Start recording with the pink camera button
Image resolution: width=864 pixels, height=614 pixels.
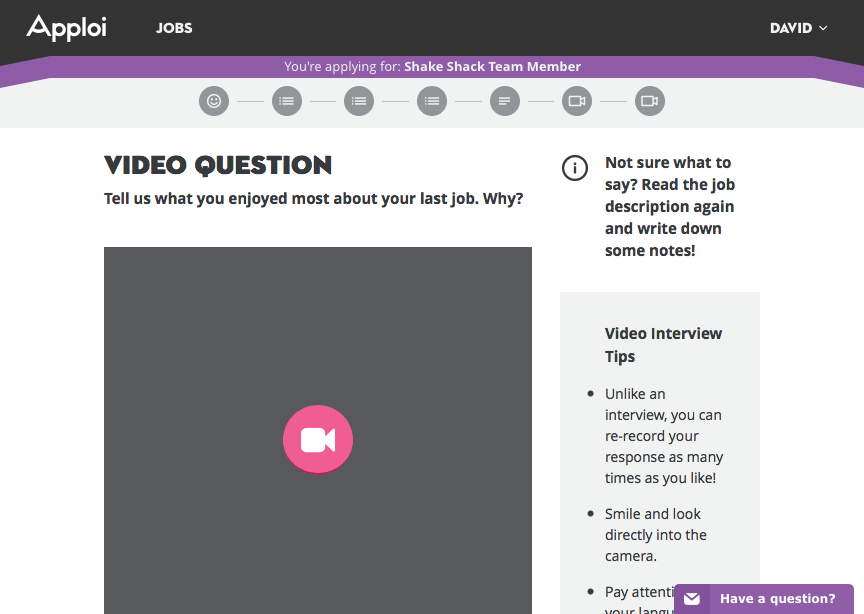coord(318,440)
